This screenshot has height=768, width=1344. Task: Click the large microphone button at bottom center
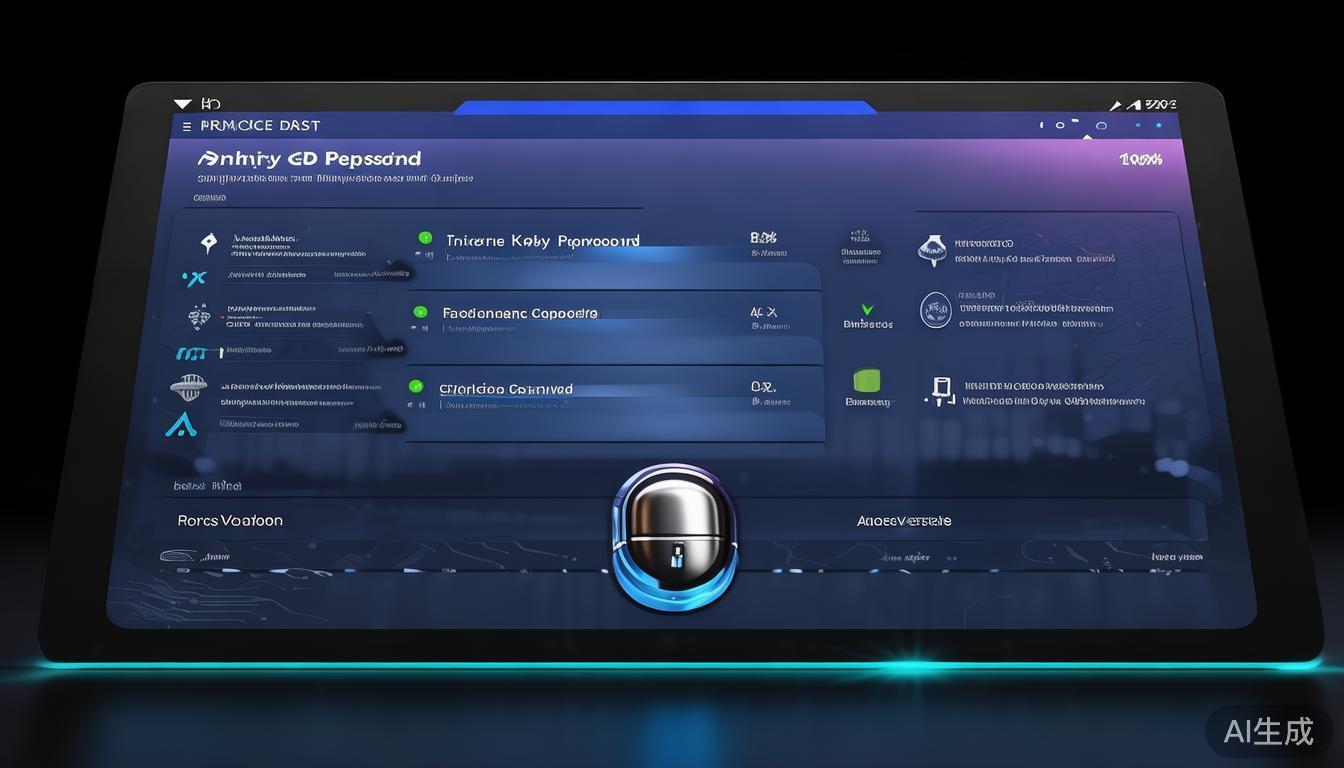coord(674,537)
